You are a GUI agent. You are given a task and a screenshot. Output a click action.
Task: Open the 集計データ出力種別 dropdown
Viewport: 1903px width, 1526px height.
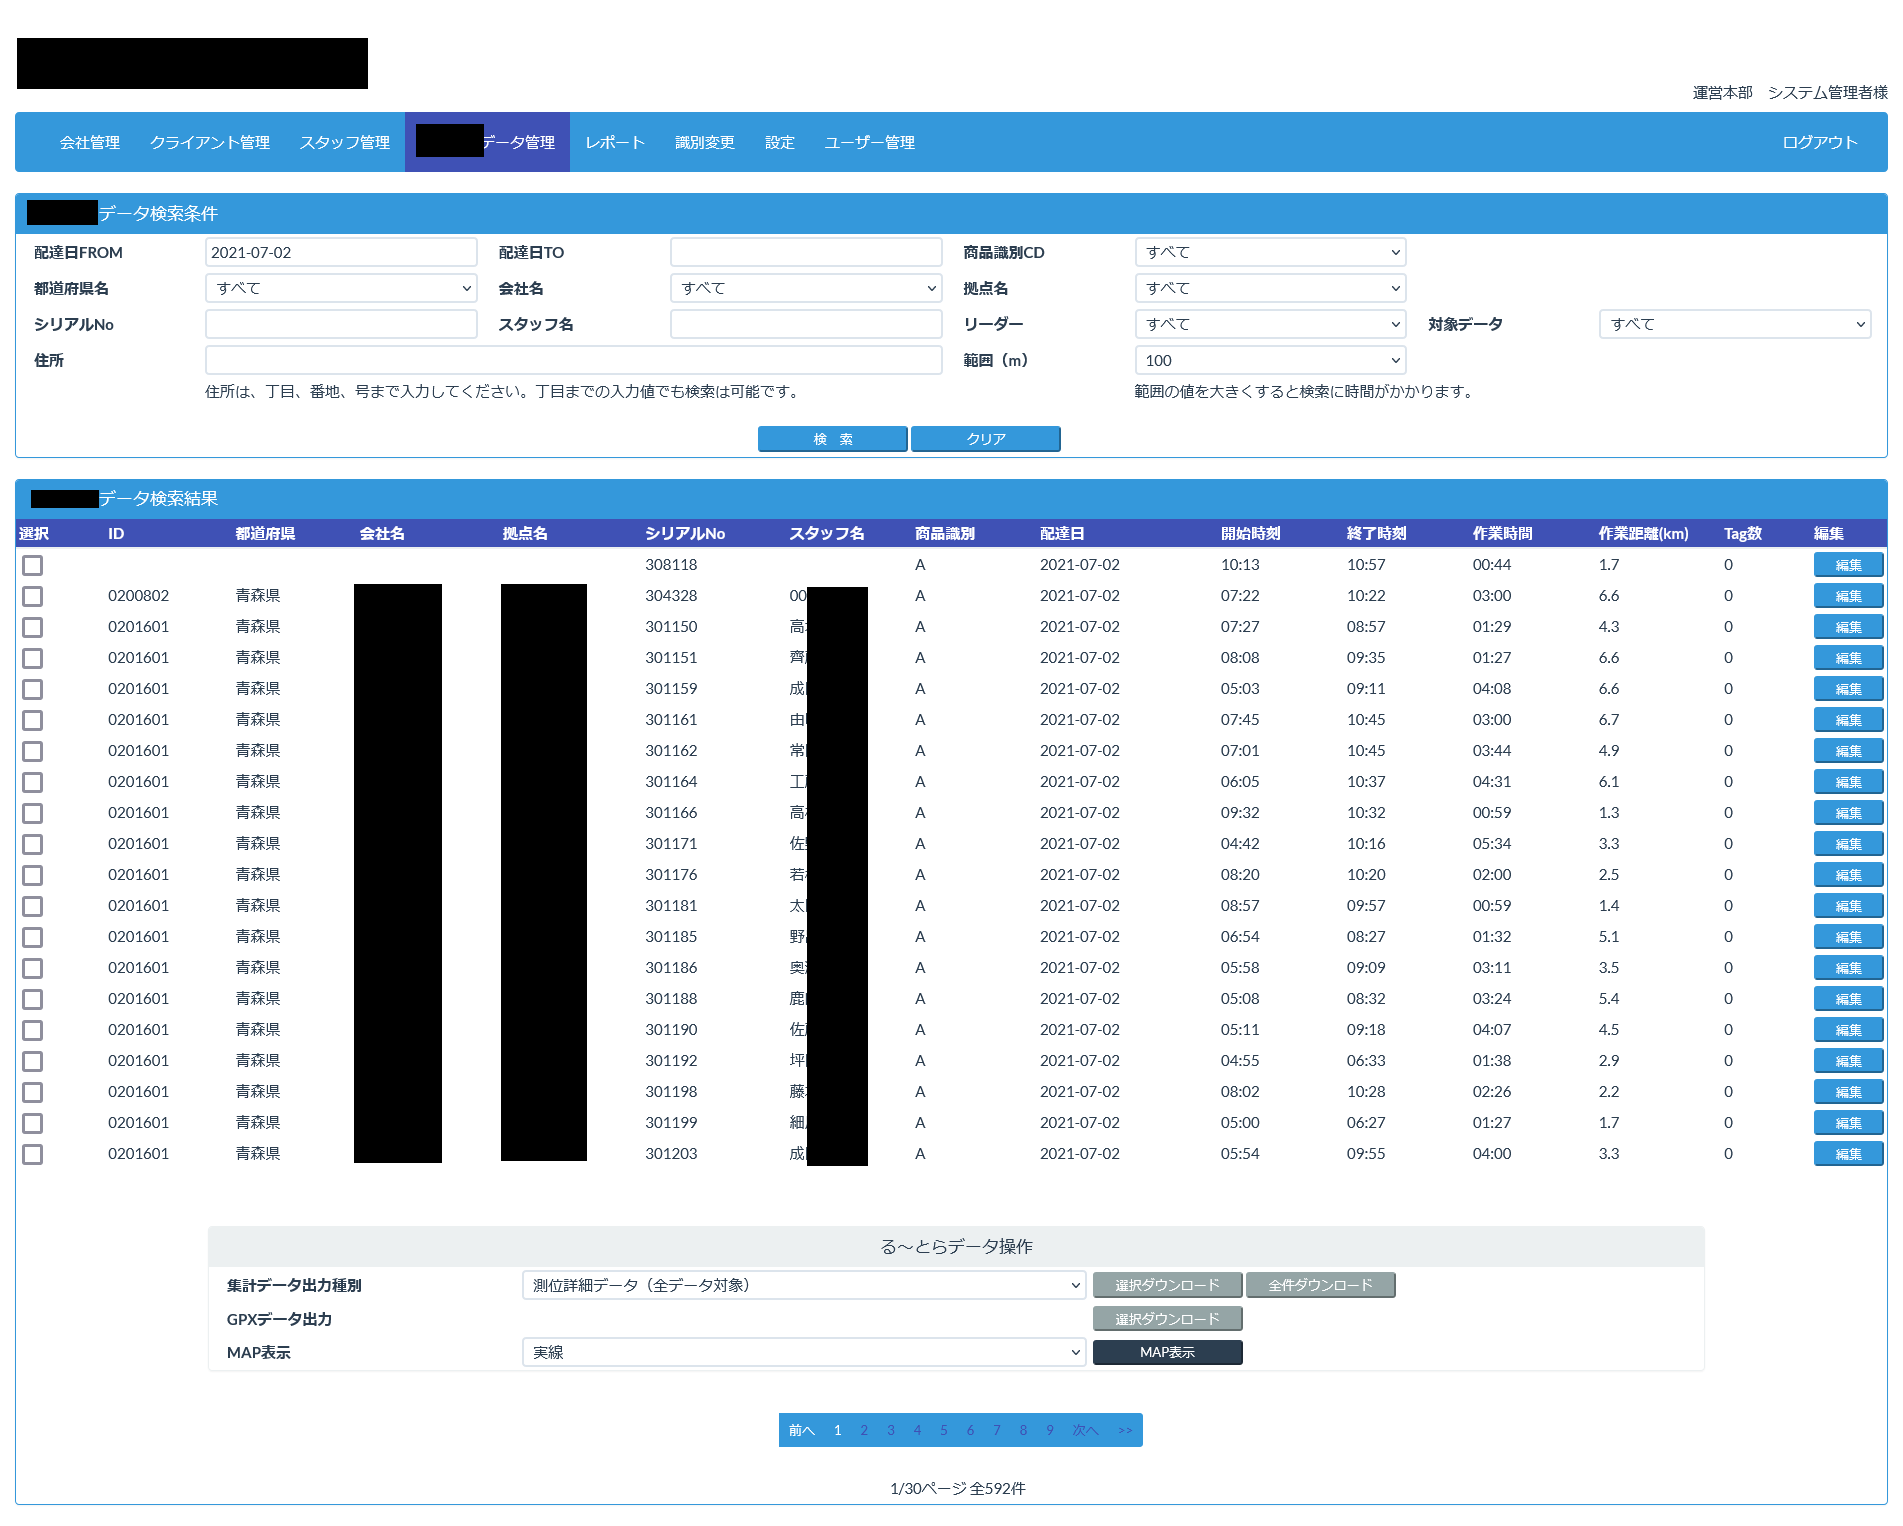[x=804, y=1285]
